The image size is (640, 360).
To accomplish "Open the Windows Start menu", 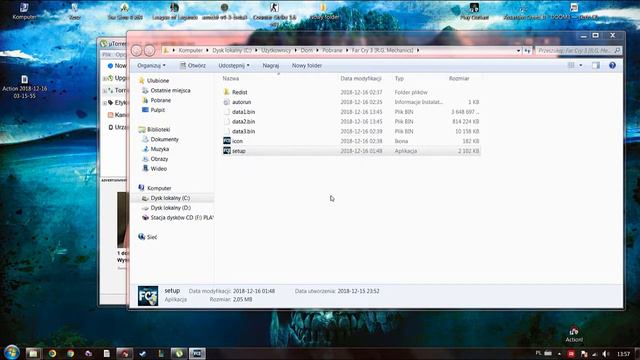I will 11,353.
